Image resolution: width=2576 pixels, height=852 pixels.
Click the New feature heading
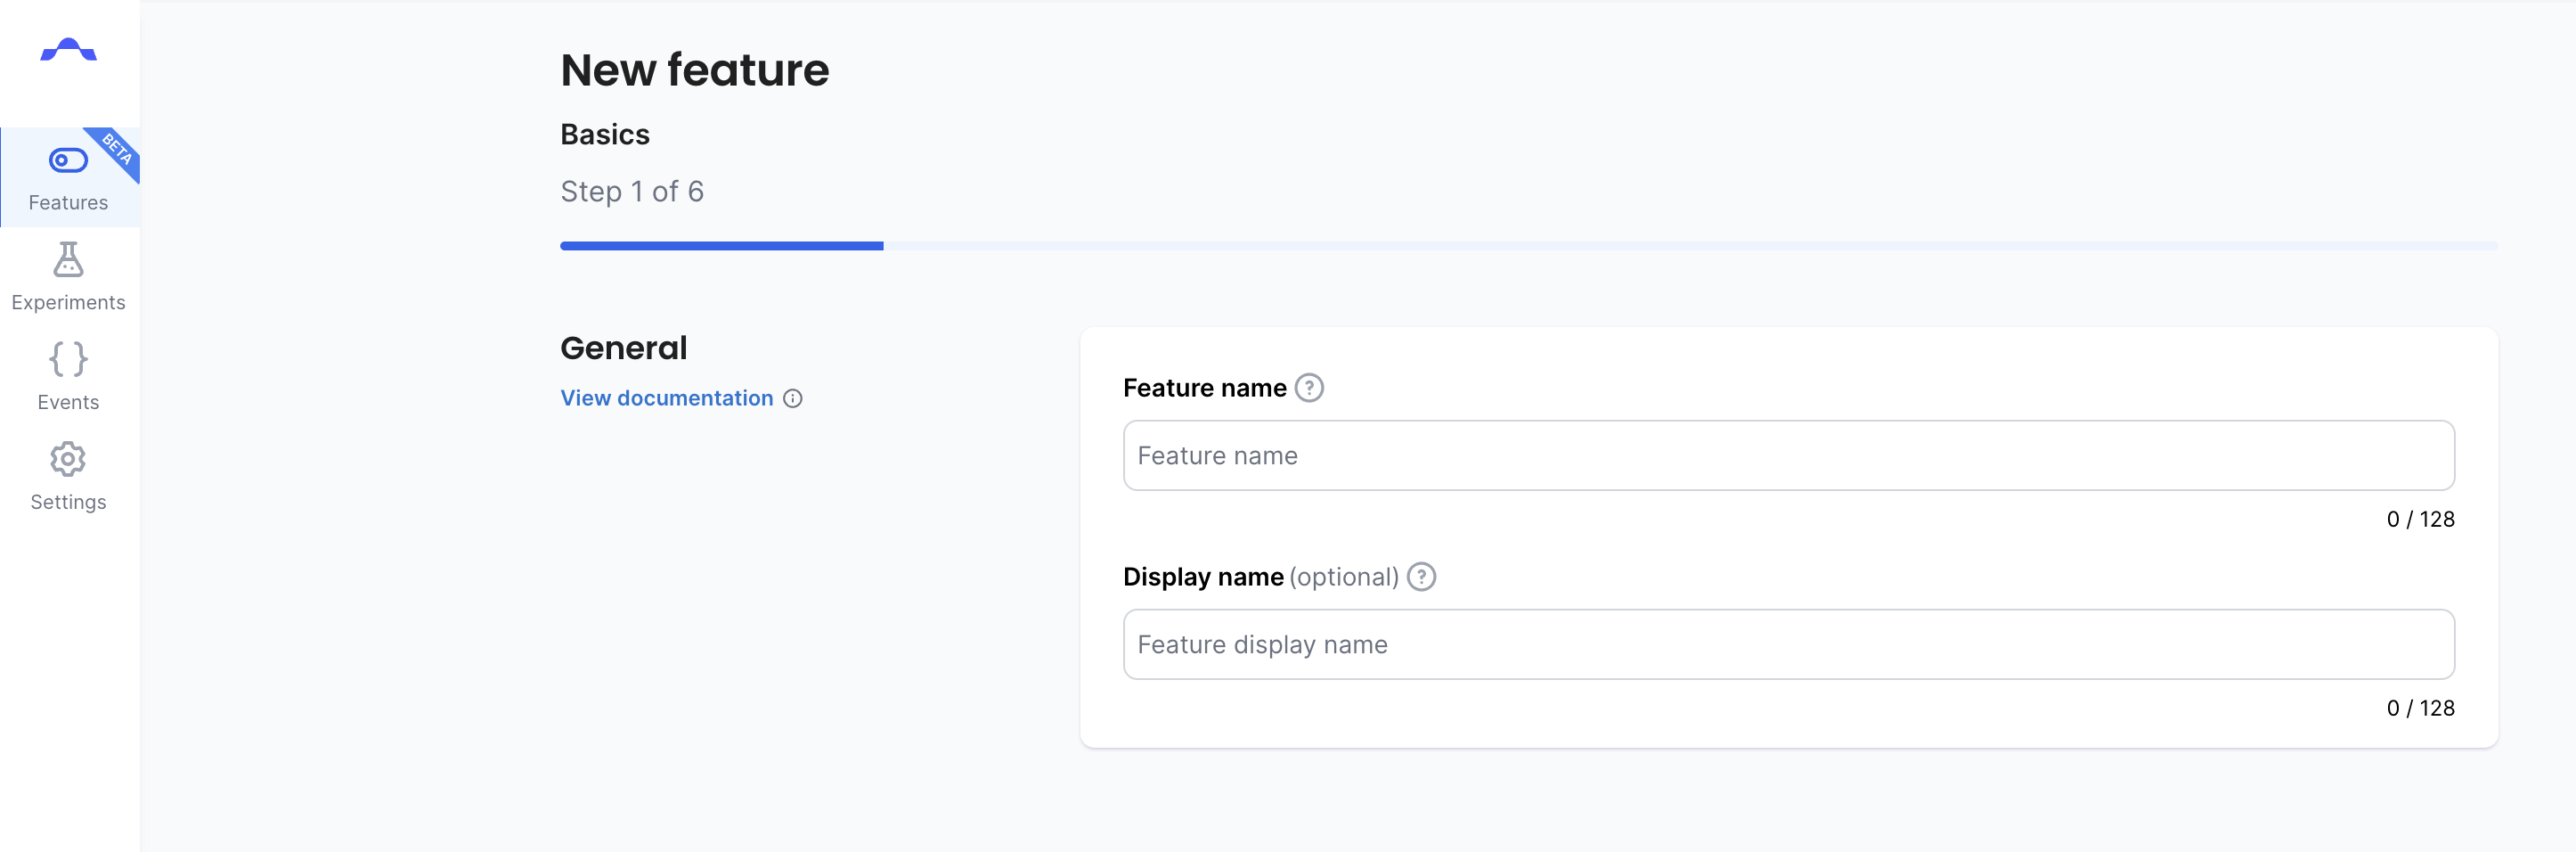[x=695, y=69]
